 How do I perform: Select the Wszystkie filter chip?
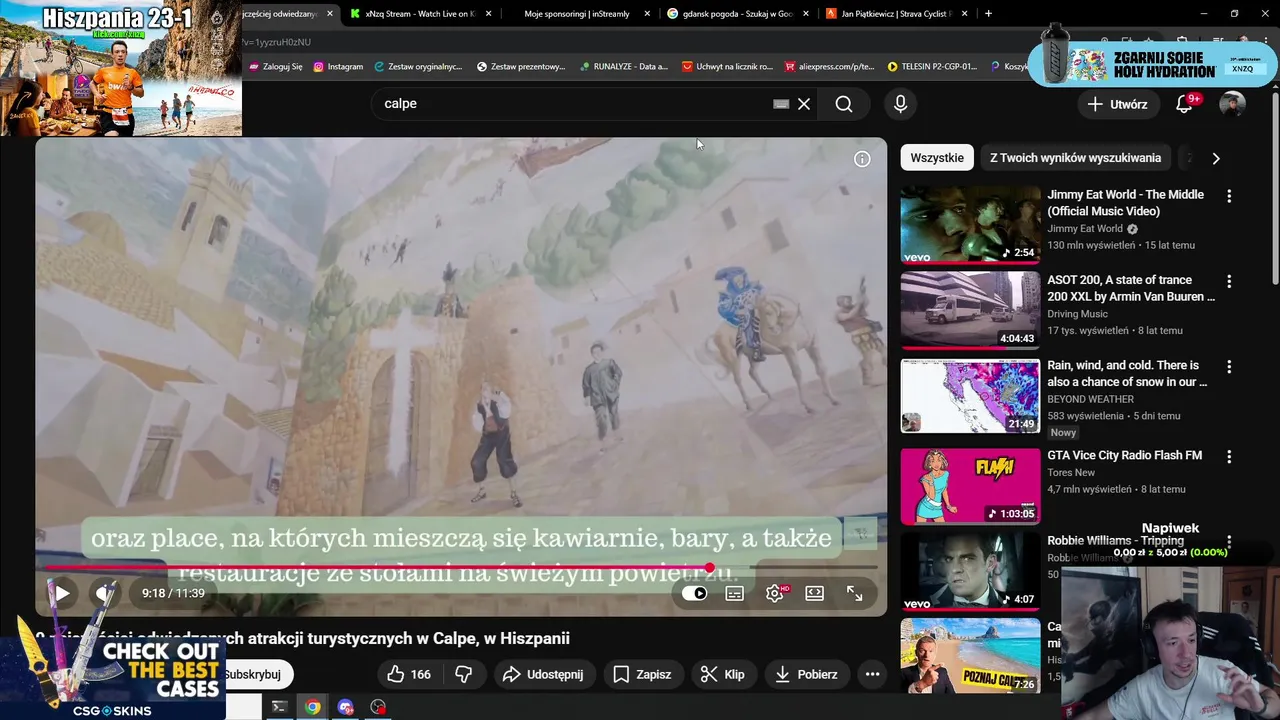point(937,158)
